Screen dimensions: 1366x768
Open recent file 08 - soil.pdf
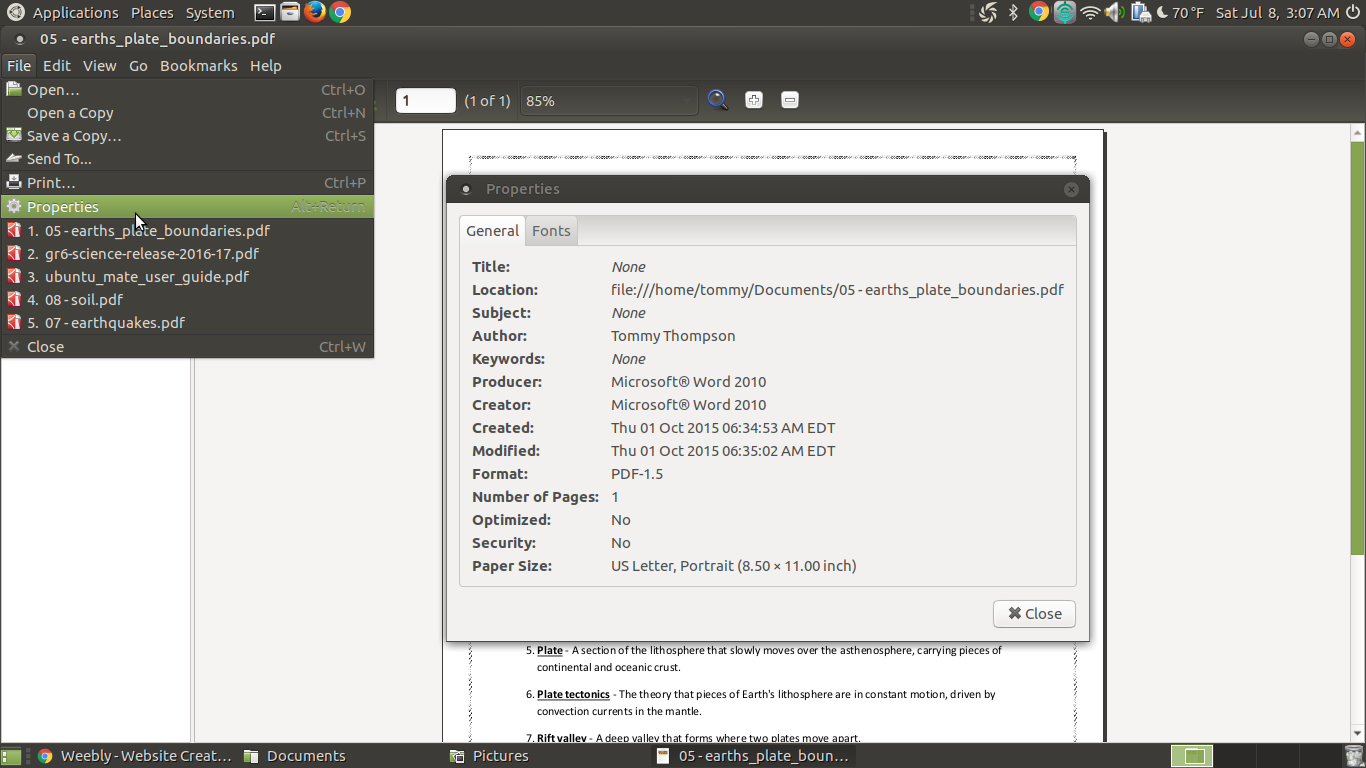(187, 300)
